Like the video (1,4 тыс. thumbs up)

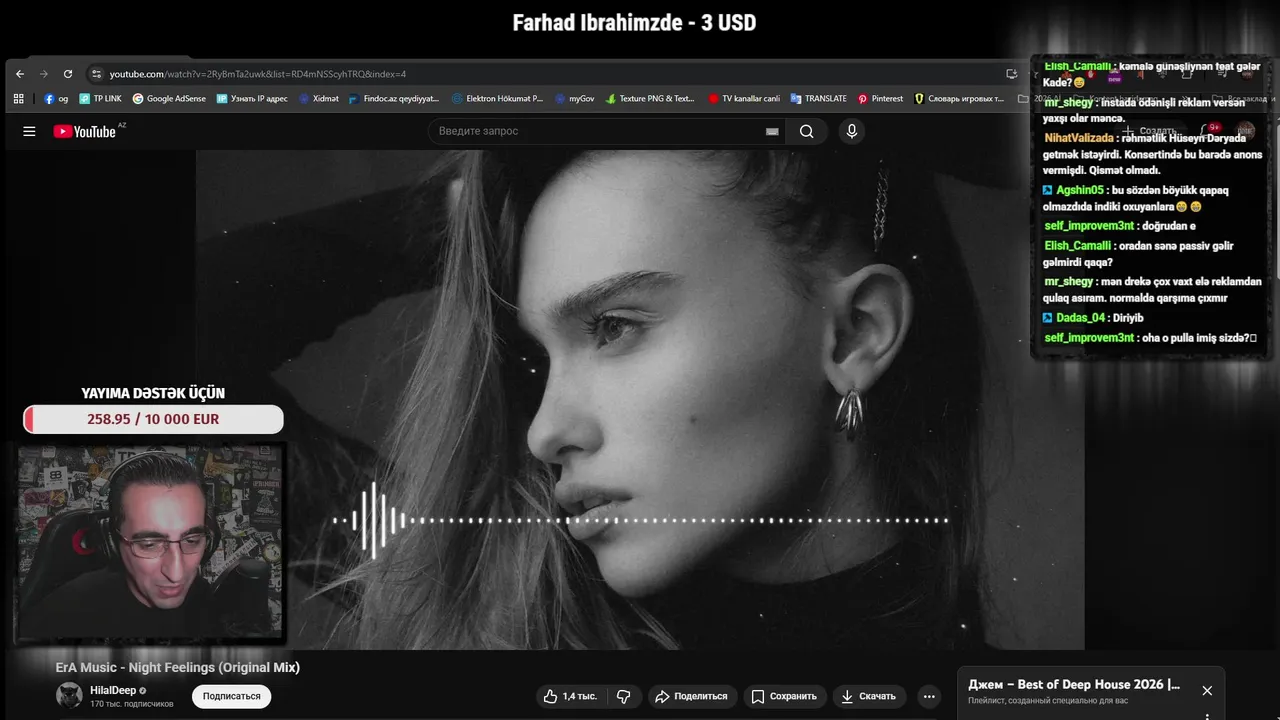(571, 696)
